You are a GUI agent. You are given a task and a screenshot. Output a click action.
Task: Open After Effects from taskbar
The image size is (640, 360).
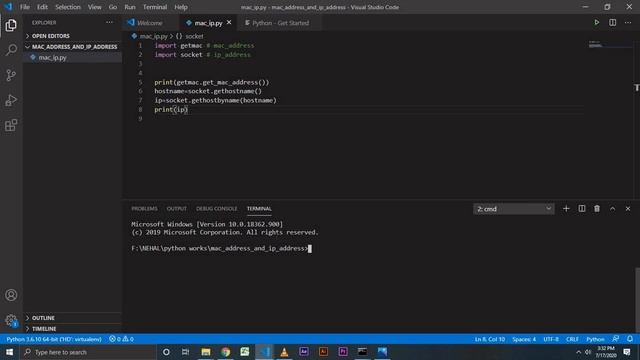304,352
